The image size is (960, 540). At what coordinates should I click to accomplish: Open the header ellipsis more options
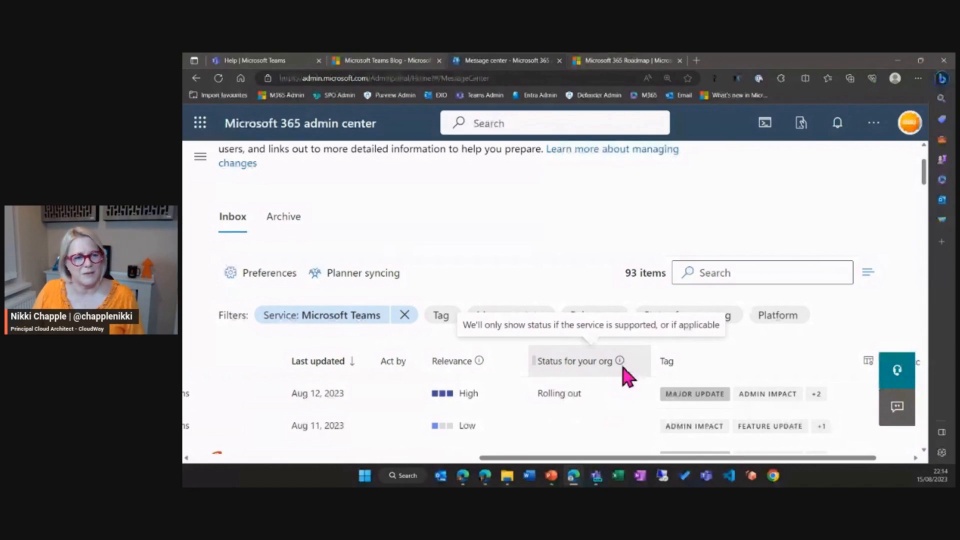coord(873,122)
